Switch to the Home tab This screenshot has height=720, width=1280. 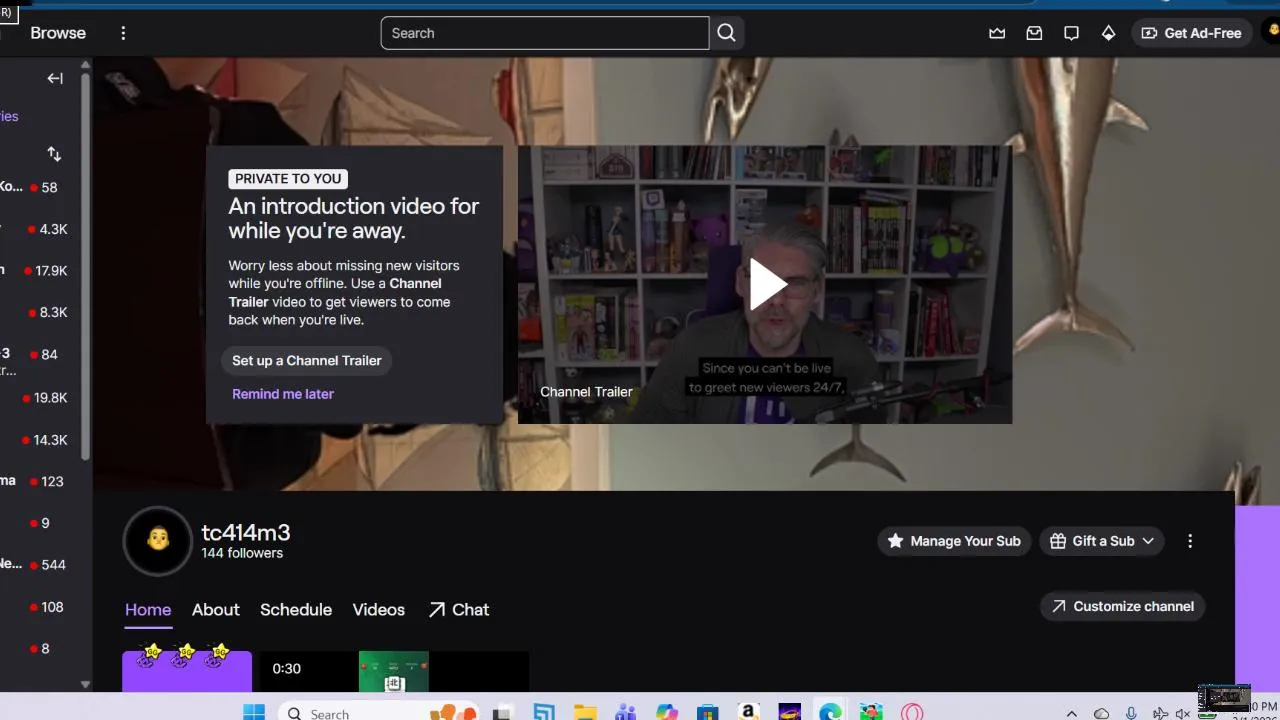tap(148, 610)
